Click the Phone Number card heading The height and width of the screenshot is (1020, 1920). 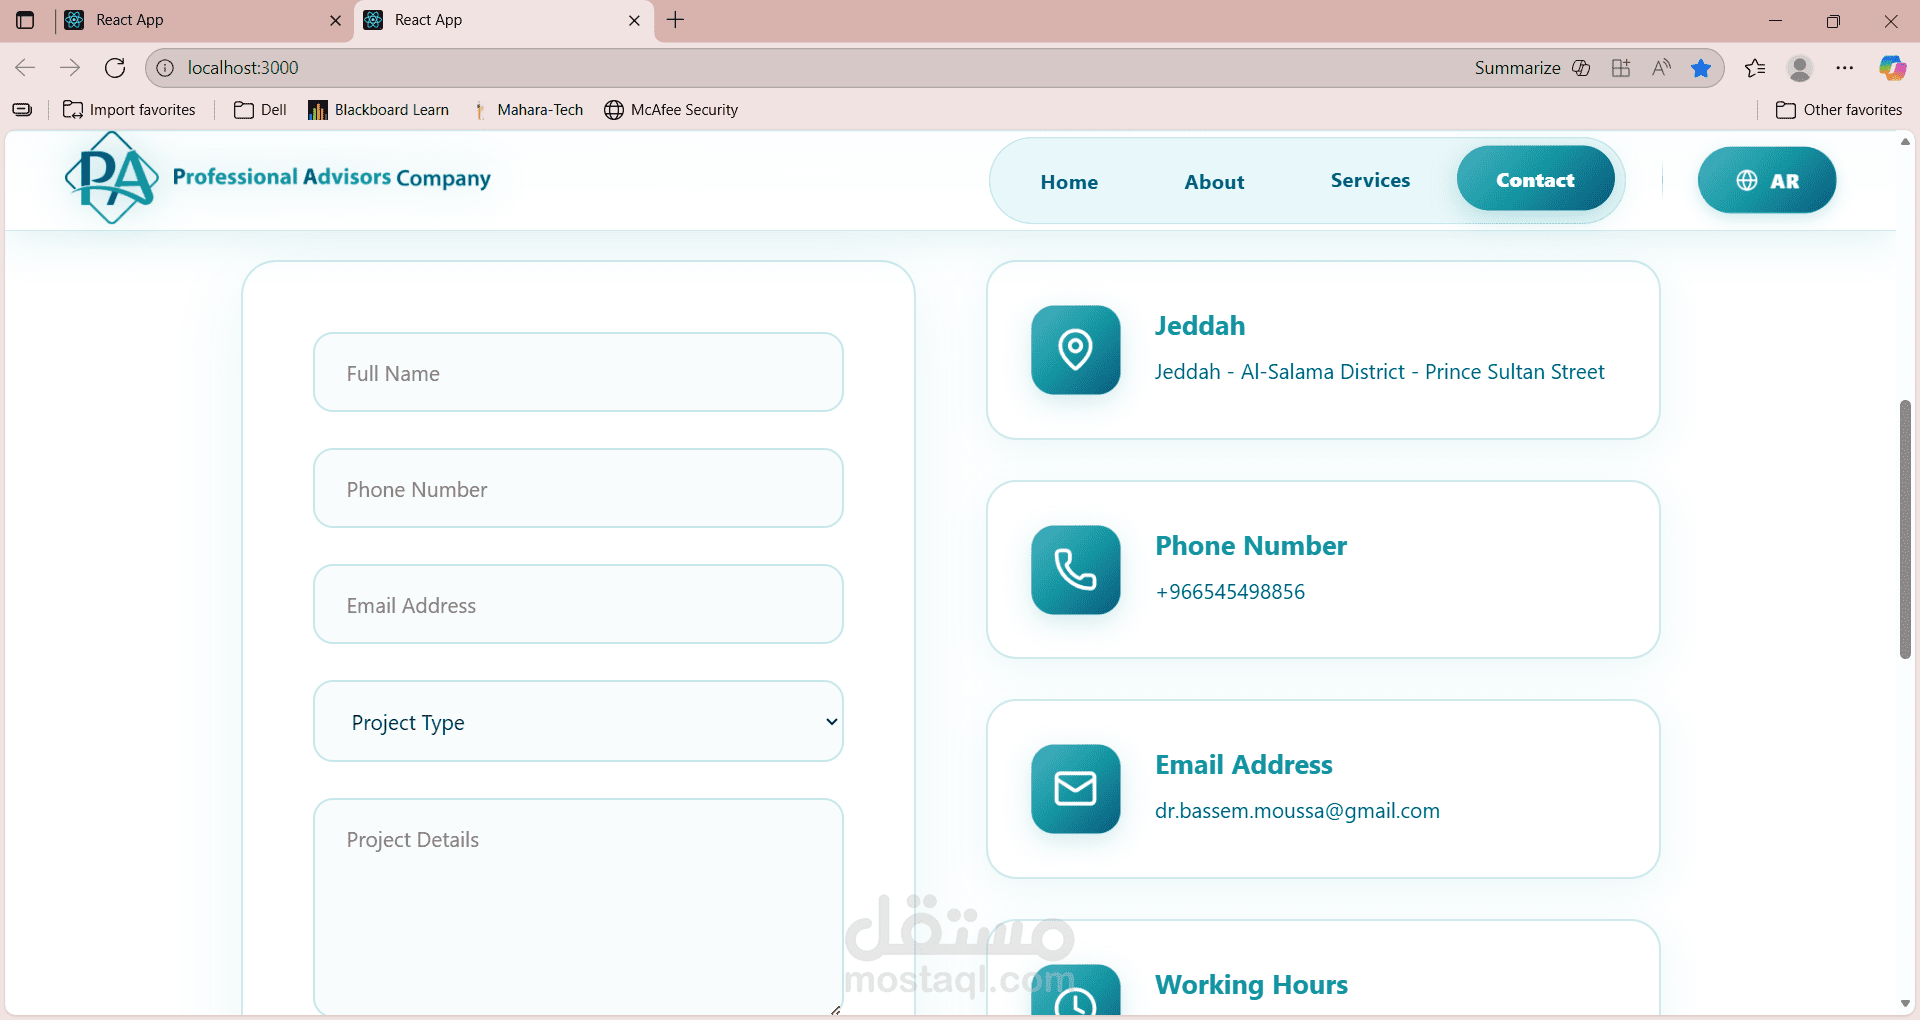tap(1251, 546)
